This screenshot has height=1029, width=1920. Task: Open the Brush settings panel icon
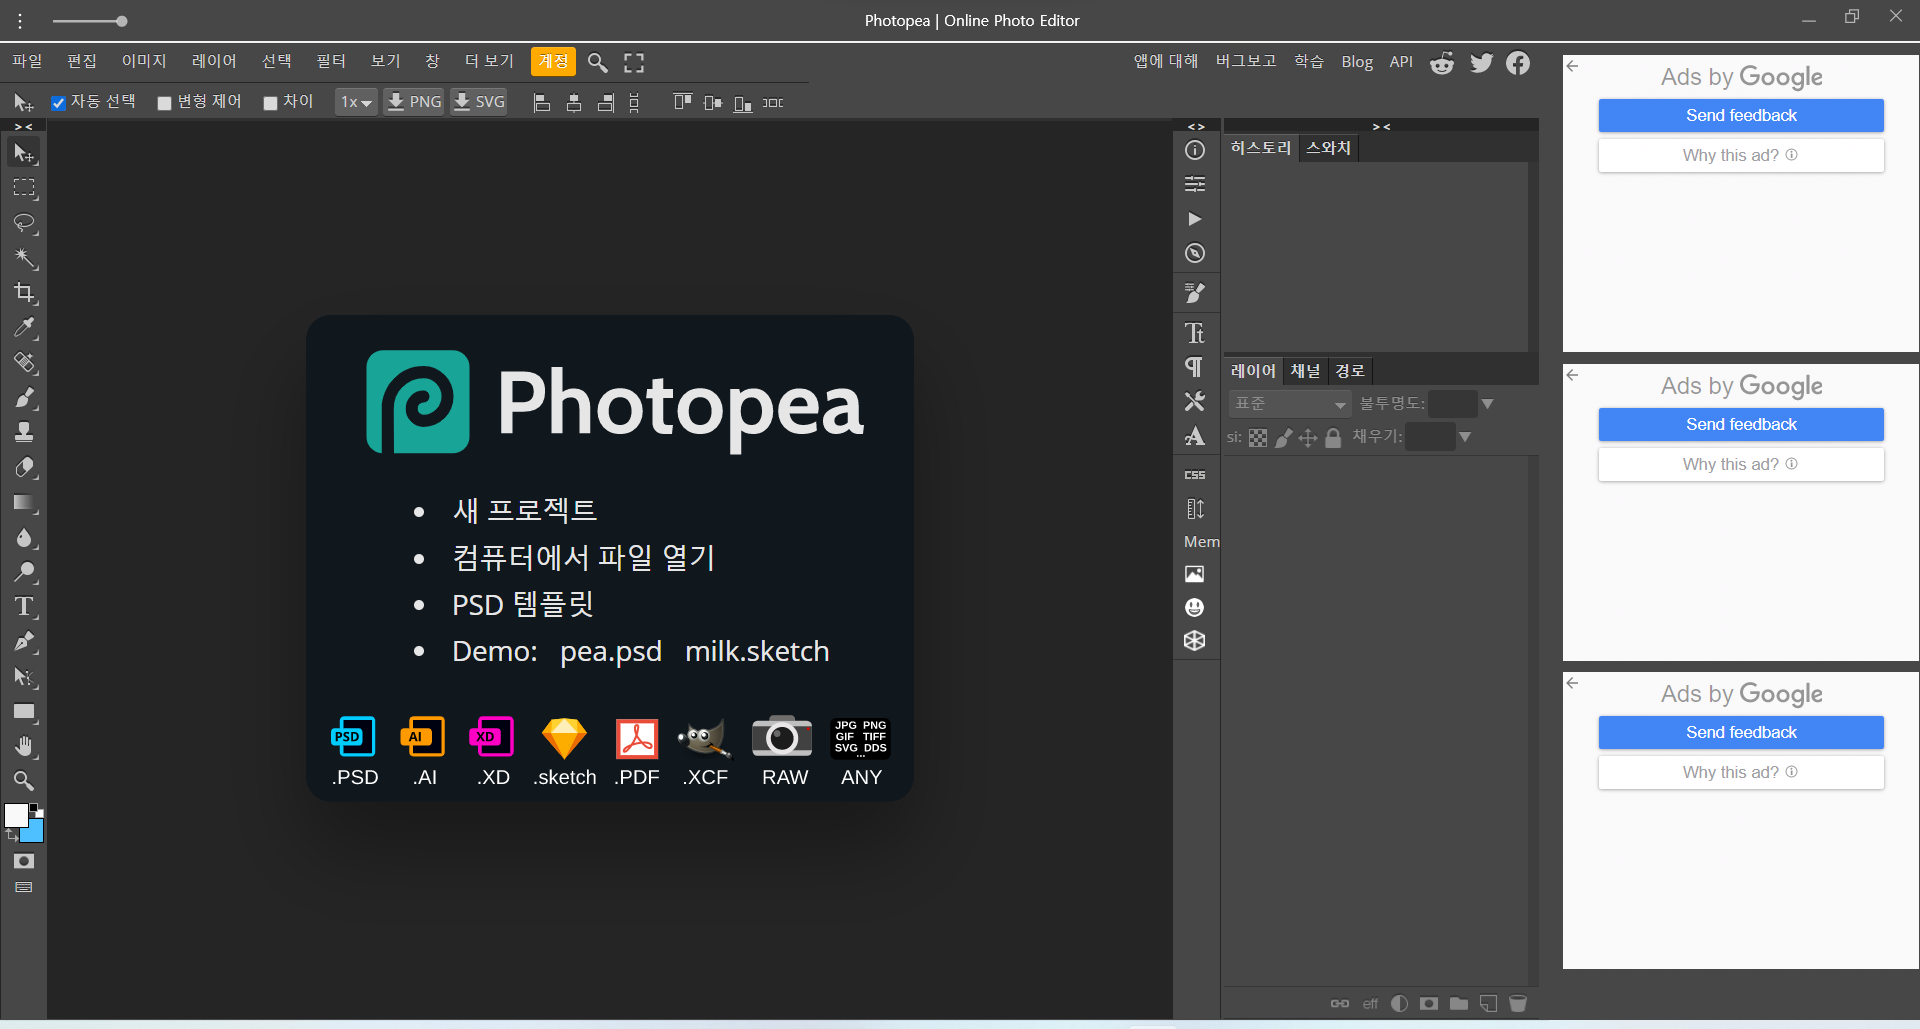point(1195,293)
